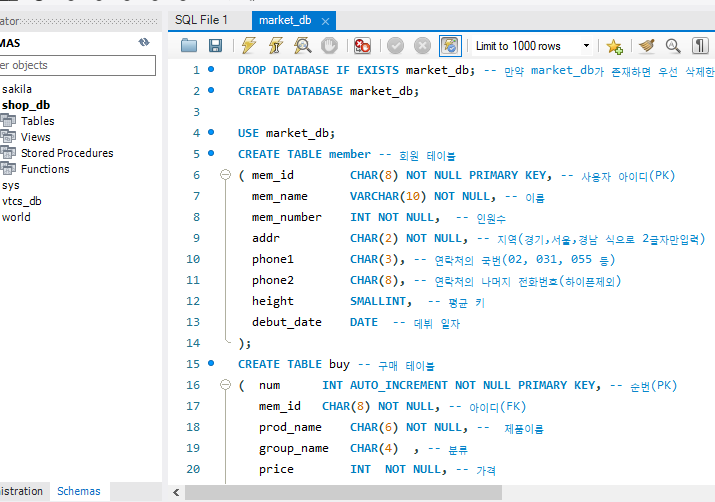The height and width of the screenshot is (502, 715).
Task: Click 'price' column on line 20
Action: [x=276, y=469]
